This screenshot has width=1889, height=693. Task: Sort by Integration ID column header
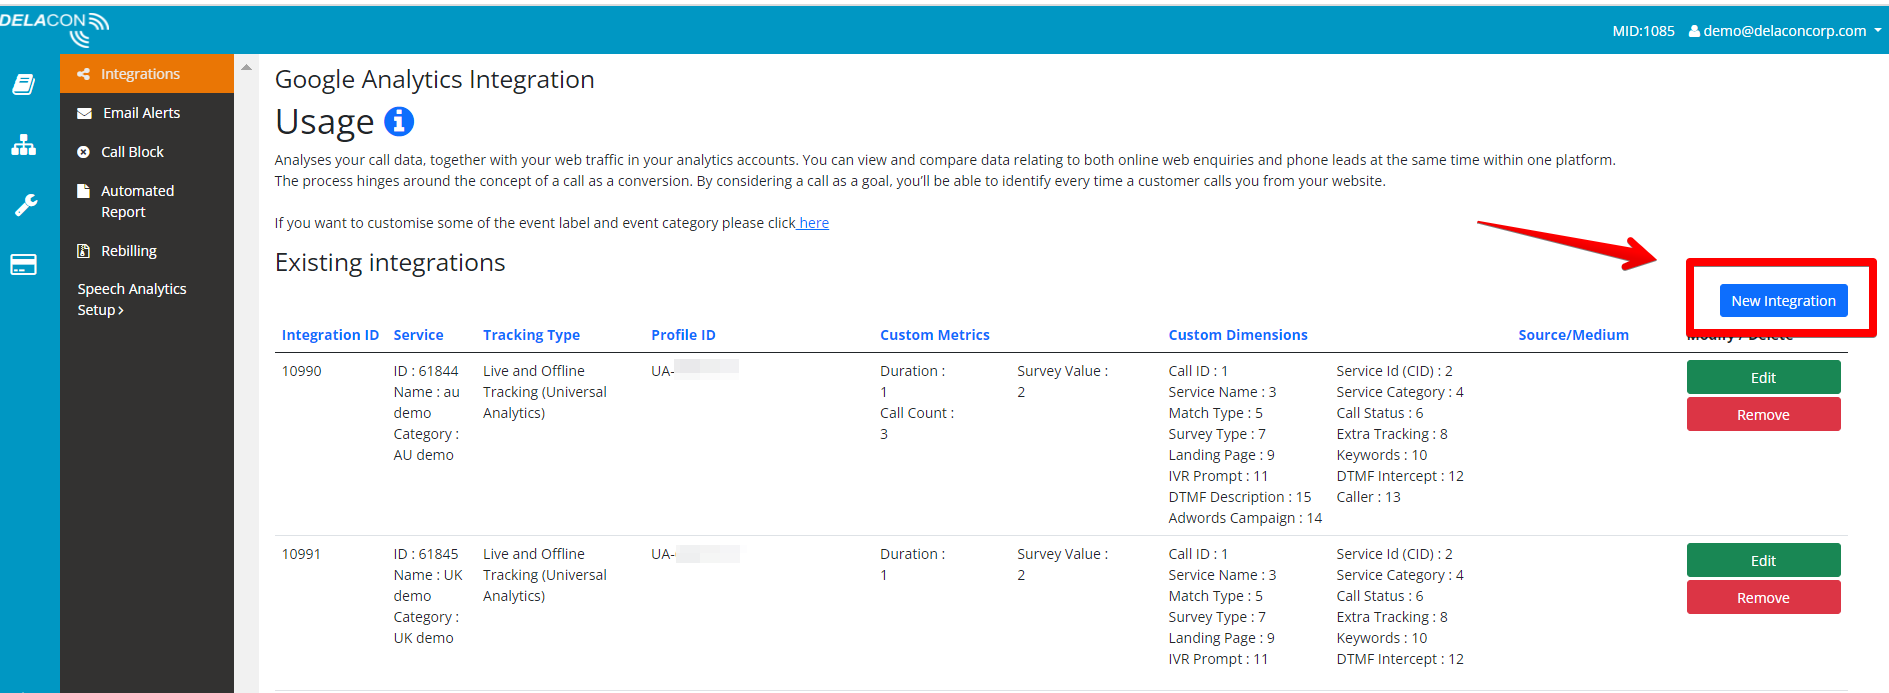[330, 335]
